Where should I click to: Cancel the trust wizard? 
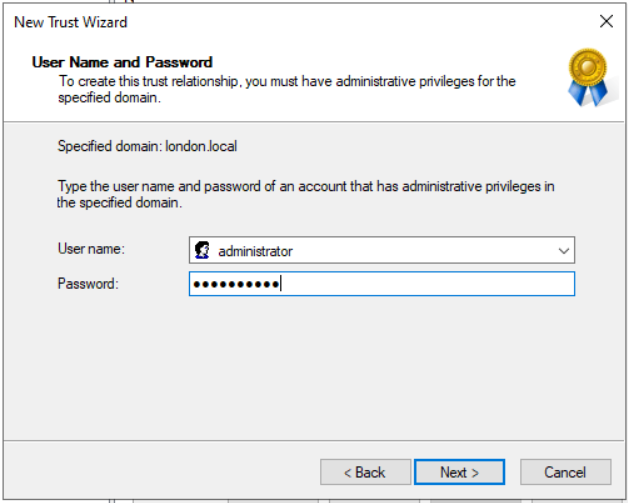tap(565, 472)
